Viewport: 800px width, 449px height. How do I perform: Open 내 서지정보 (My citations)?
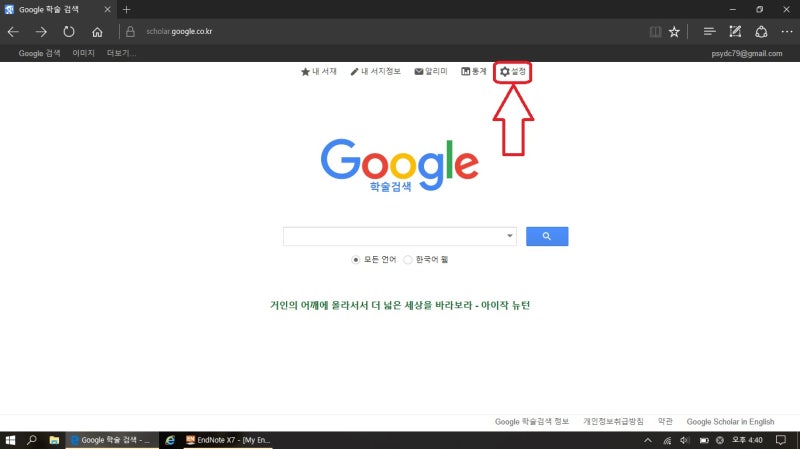pos(375,71)
